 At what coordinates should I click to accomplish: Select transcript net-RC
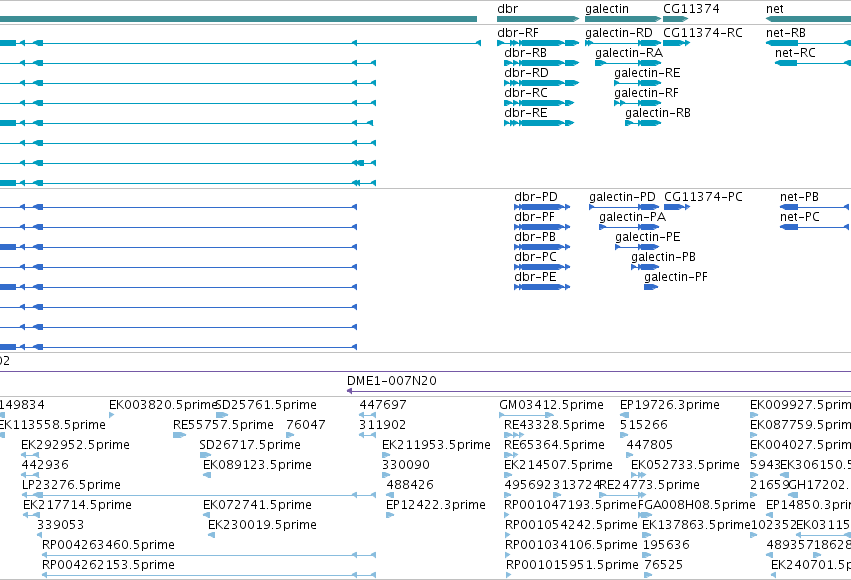coord(795,53)
